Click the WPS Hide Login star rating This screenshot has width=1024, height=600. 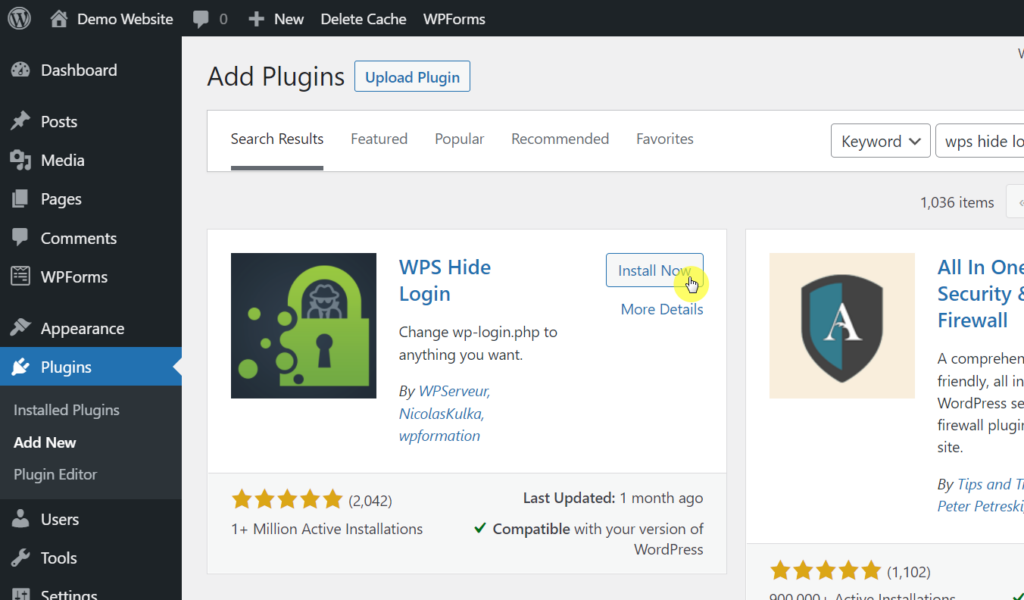(287, 499)
